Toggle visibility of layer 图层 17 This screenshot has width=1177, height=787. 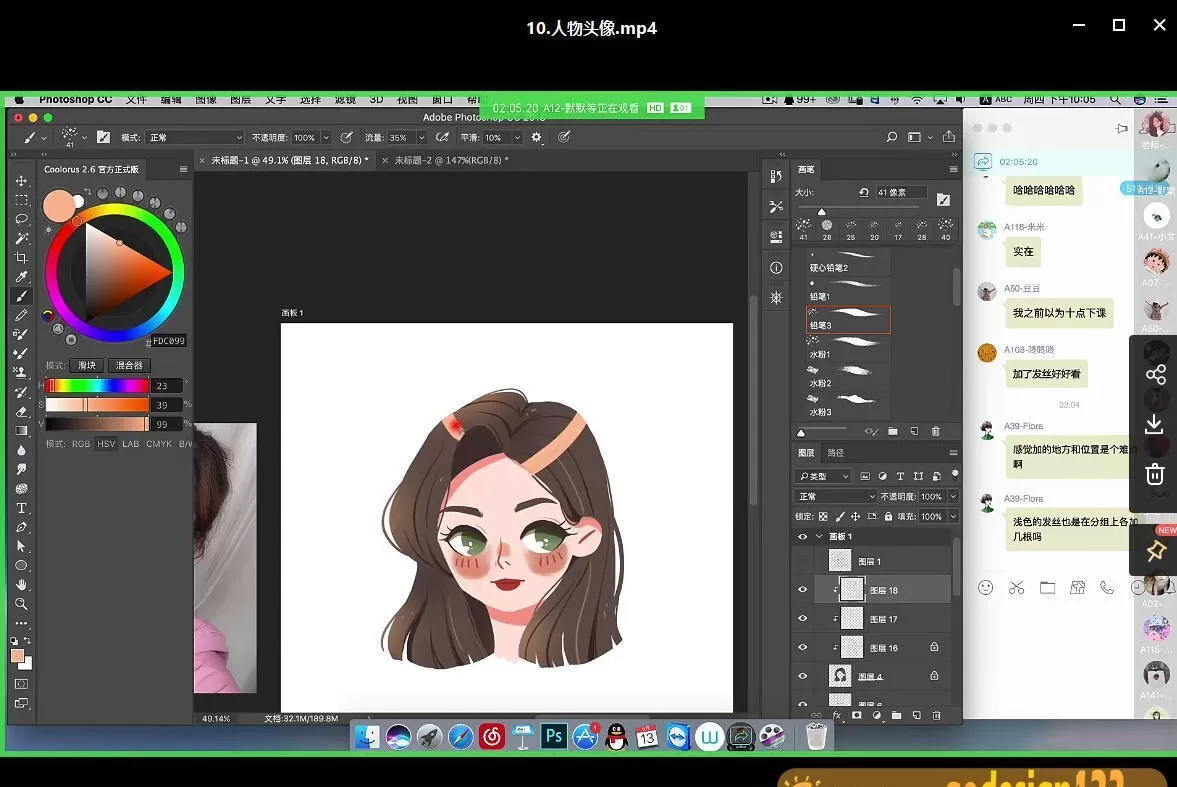tap(802, 619)
